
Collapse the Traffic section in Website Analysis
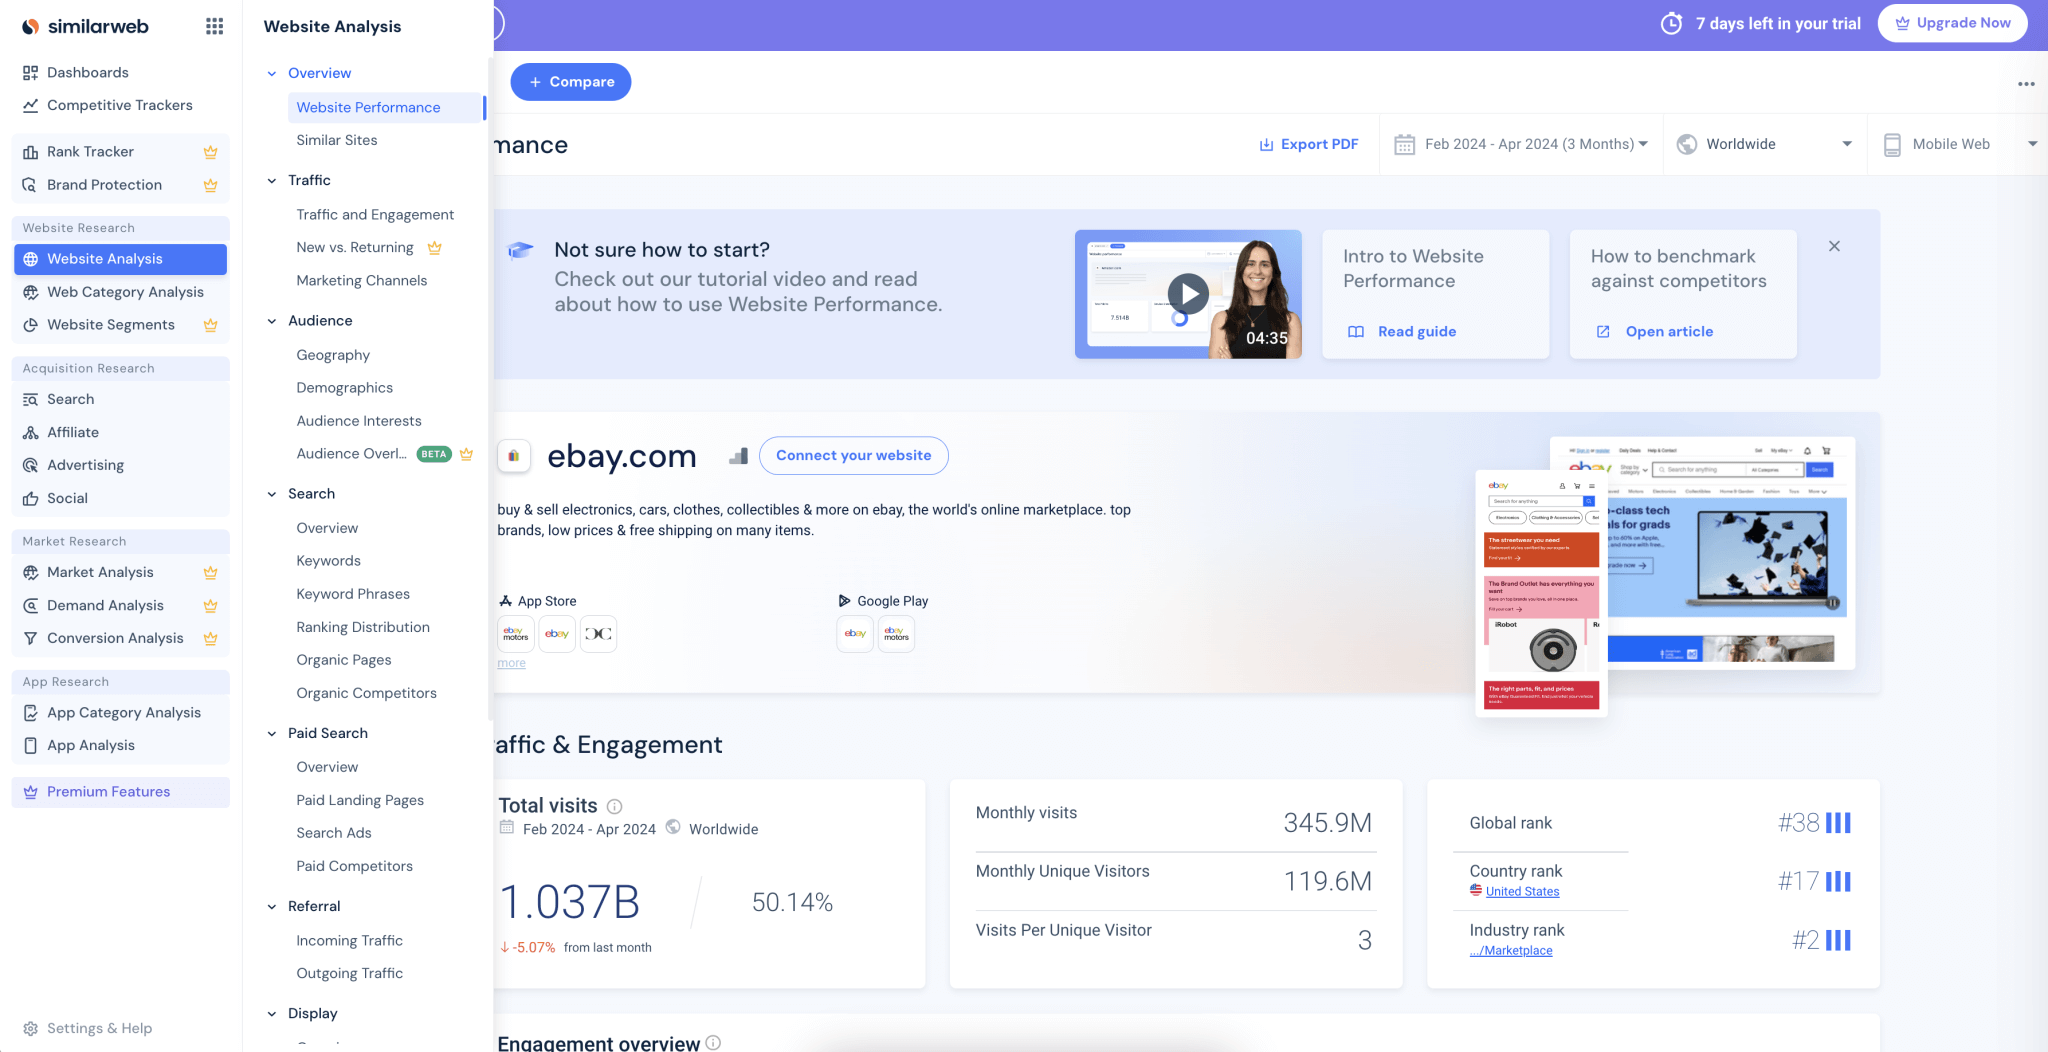[x=271, y=180]
